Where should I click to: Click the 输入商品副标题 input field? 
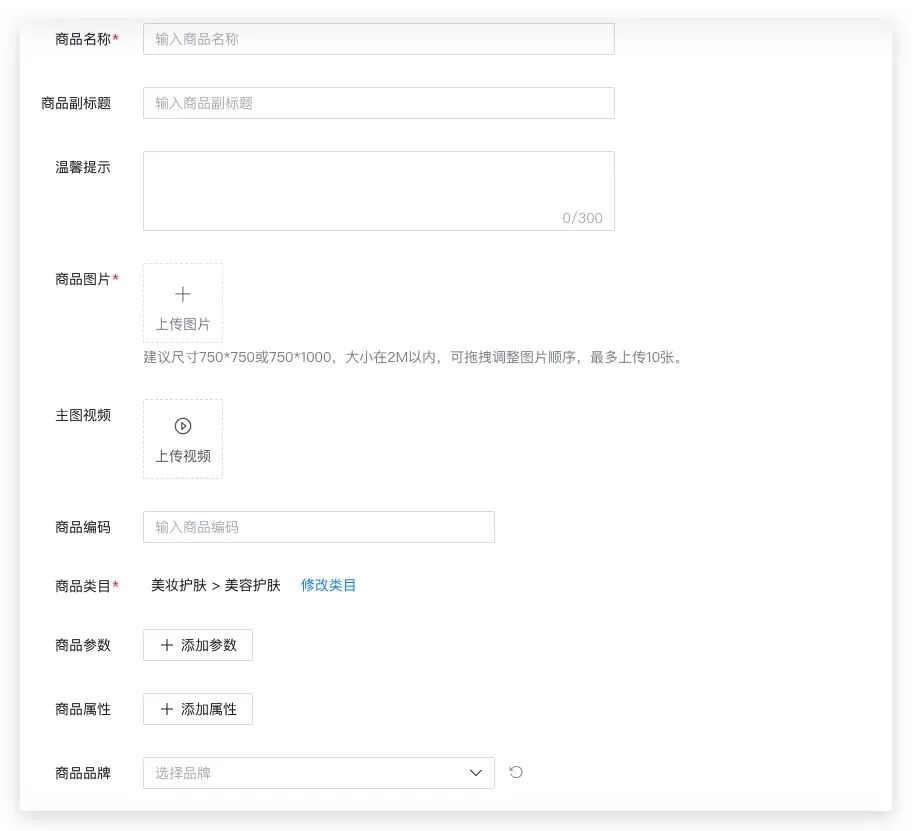point(378,102)
